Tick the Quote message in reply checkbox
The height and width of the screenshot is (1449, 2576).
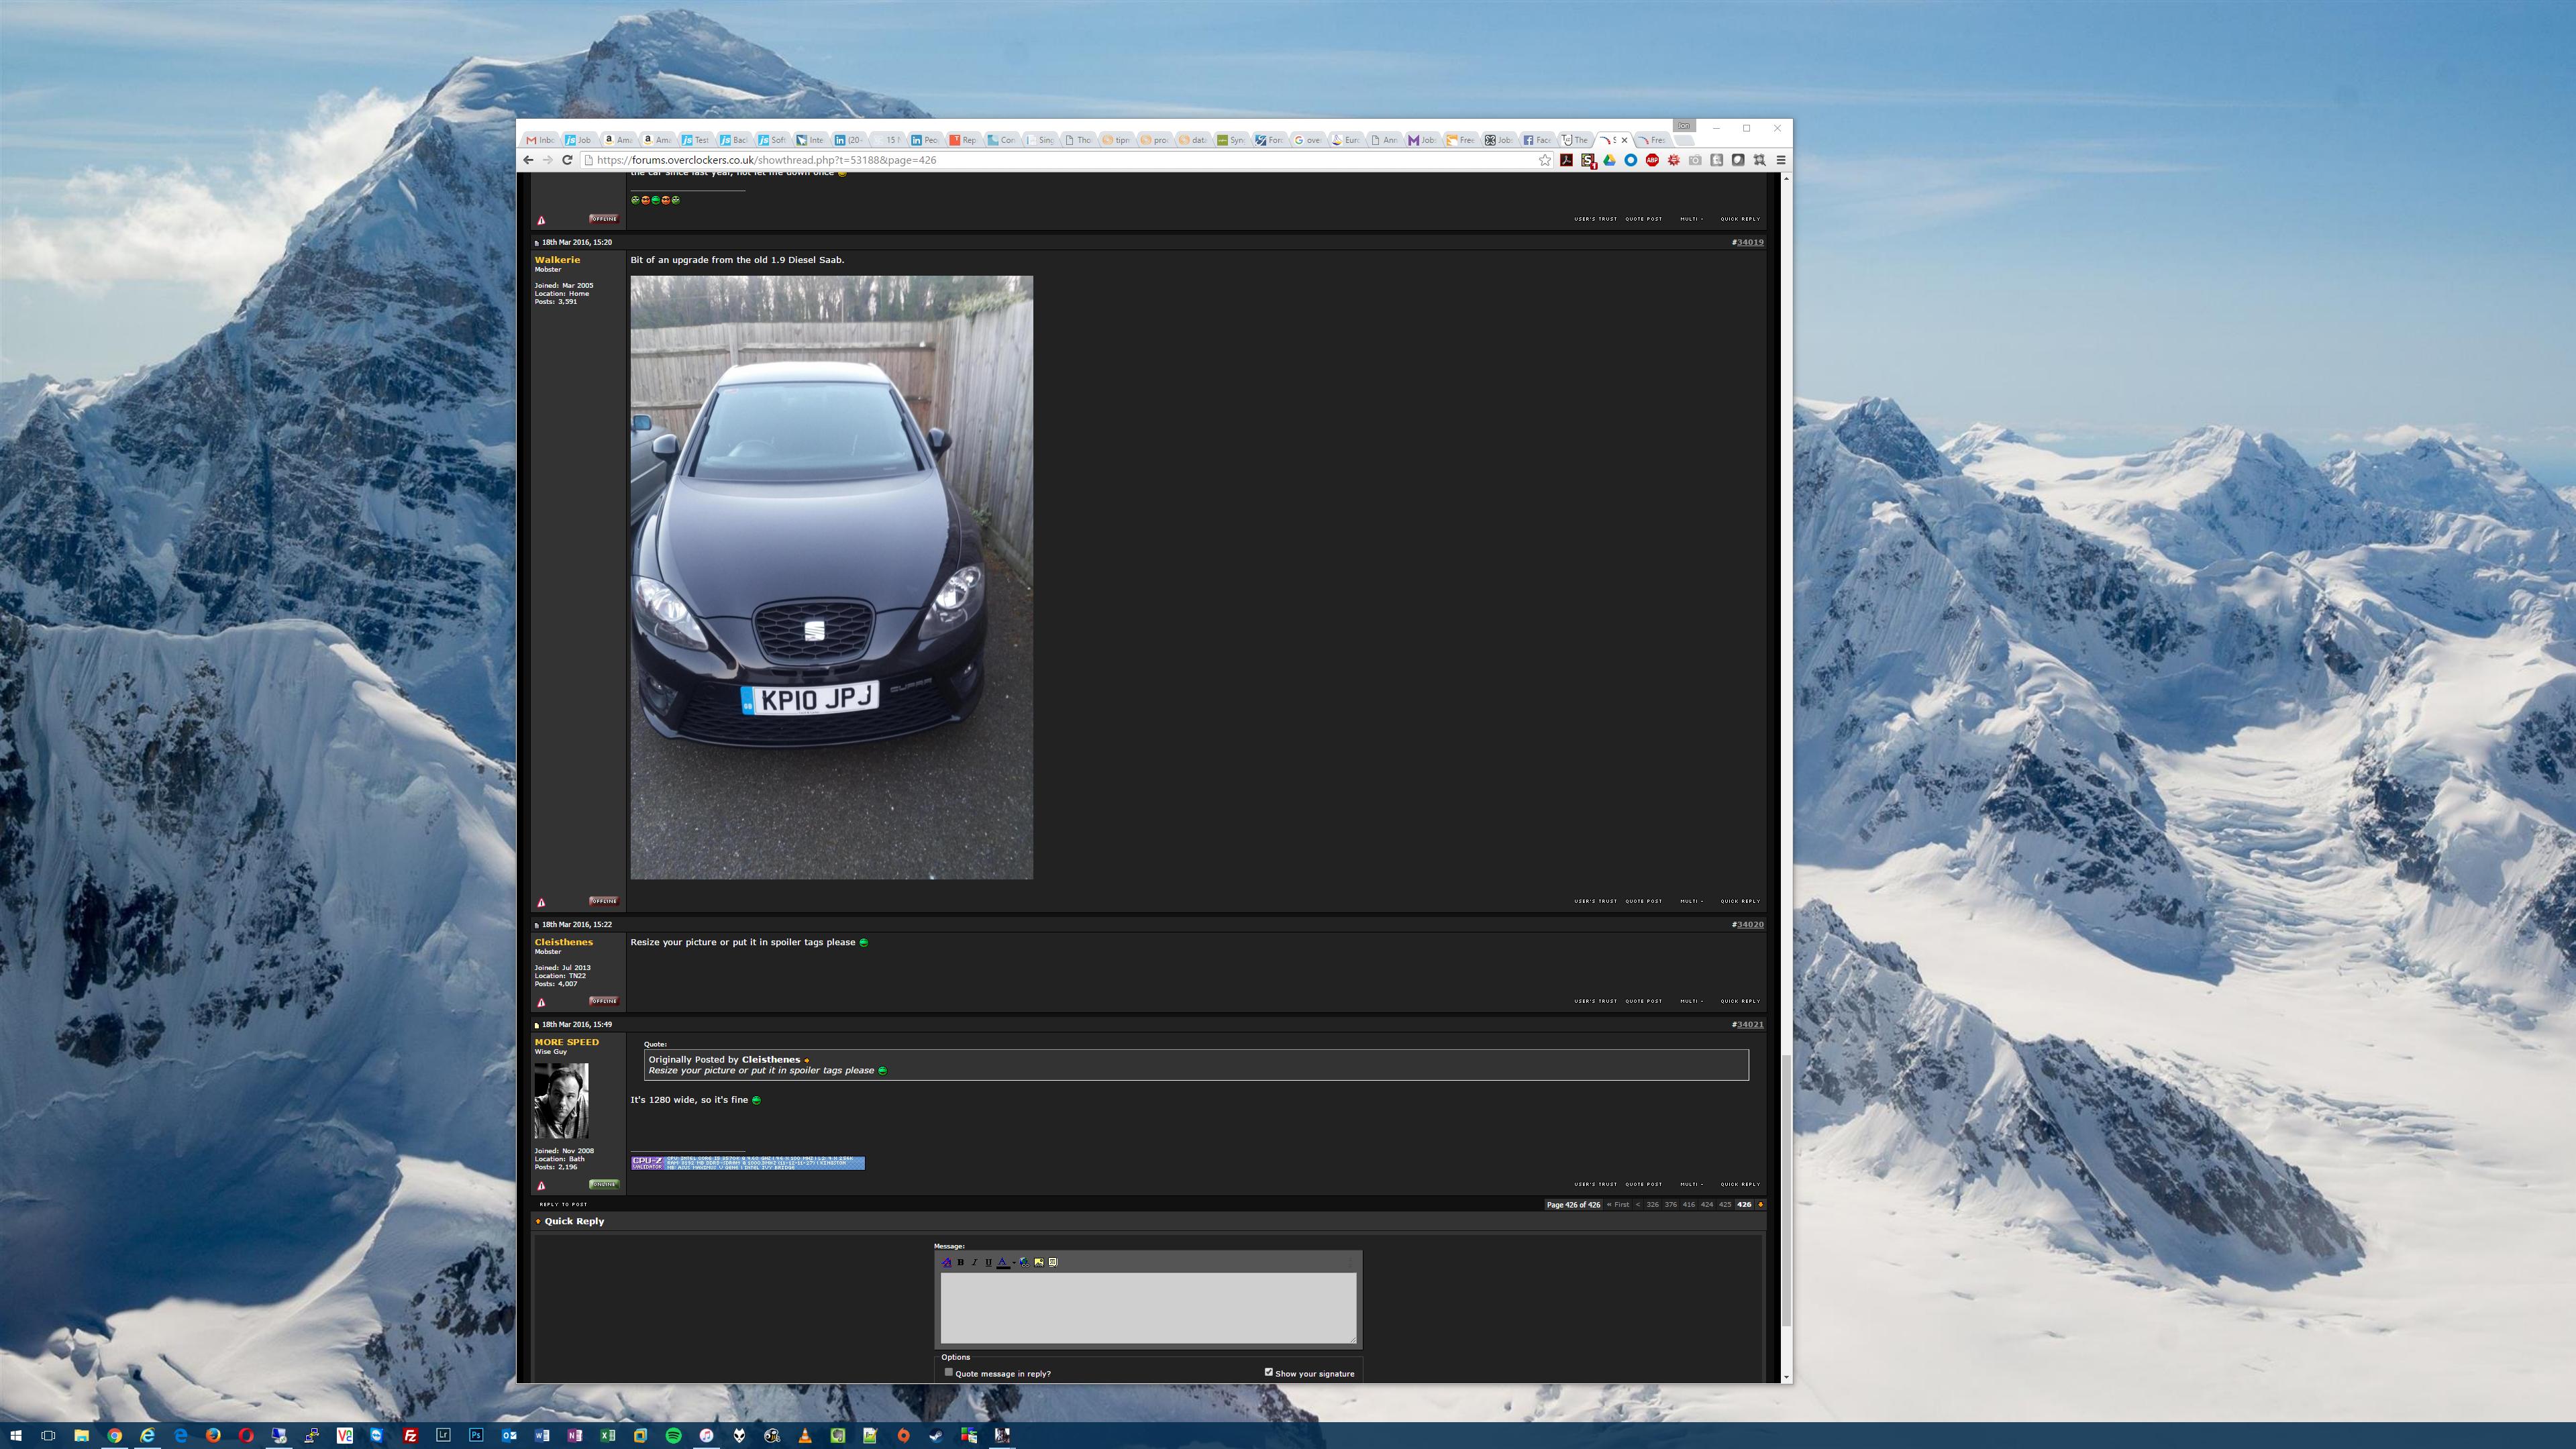949,1372
